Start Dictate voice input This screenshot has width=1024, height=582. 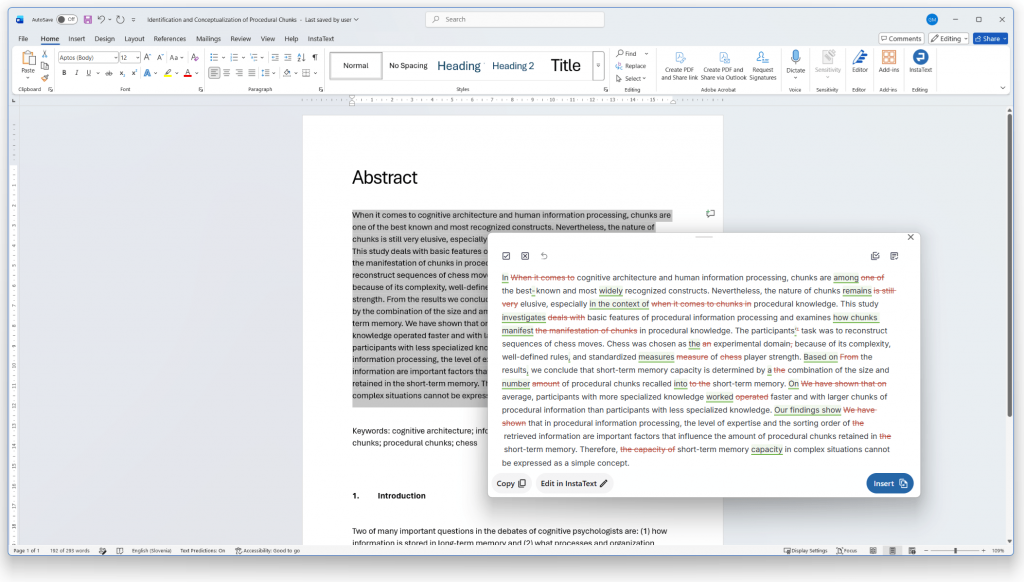[x=795, y=64]
